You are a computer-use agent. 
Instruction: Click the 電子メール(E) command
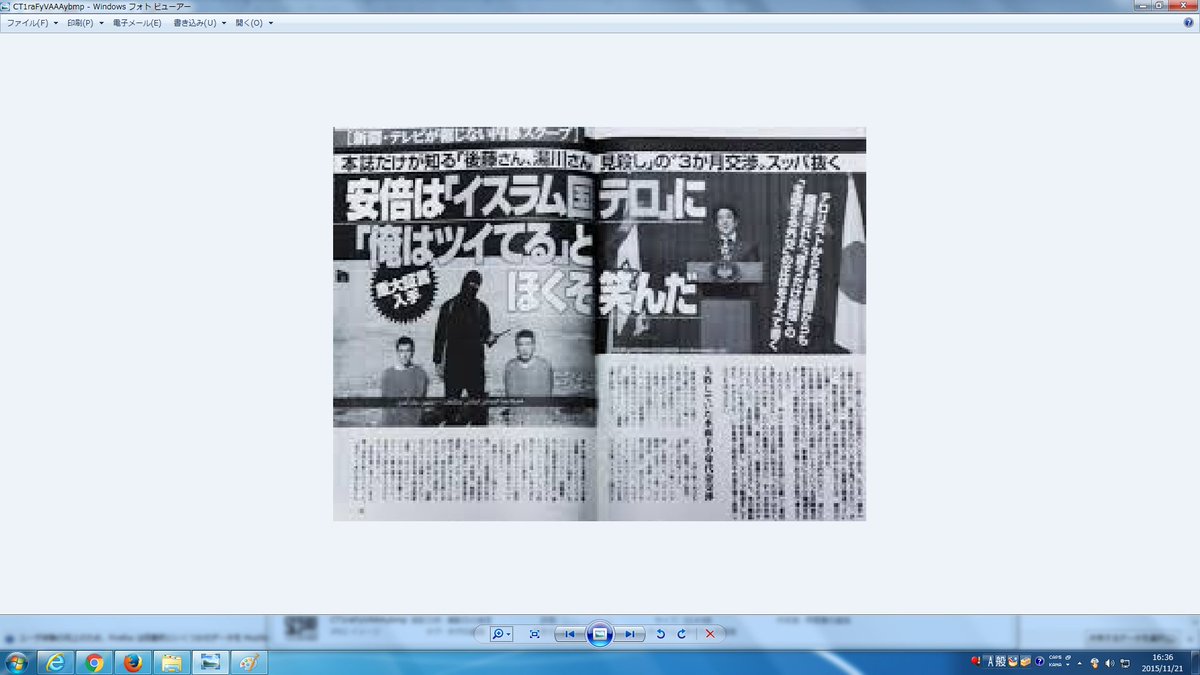click(x=139, y=22)
